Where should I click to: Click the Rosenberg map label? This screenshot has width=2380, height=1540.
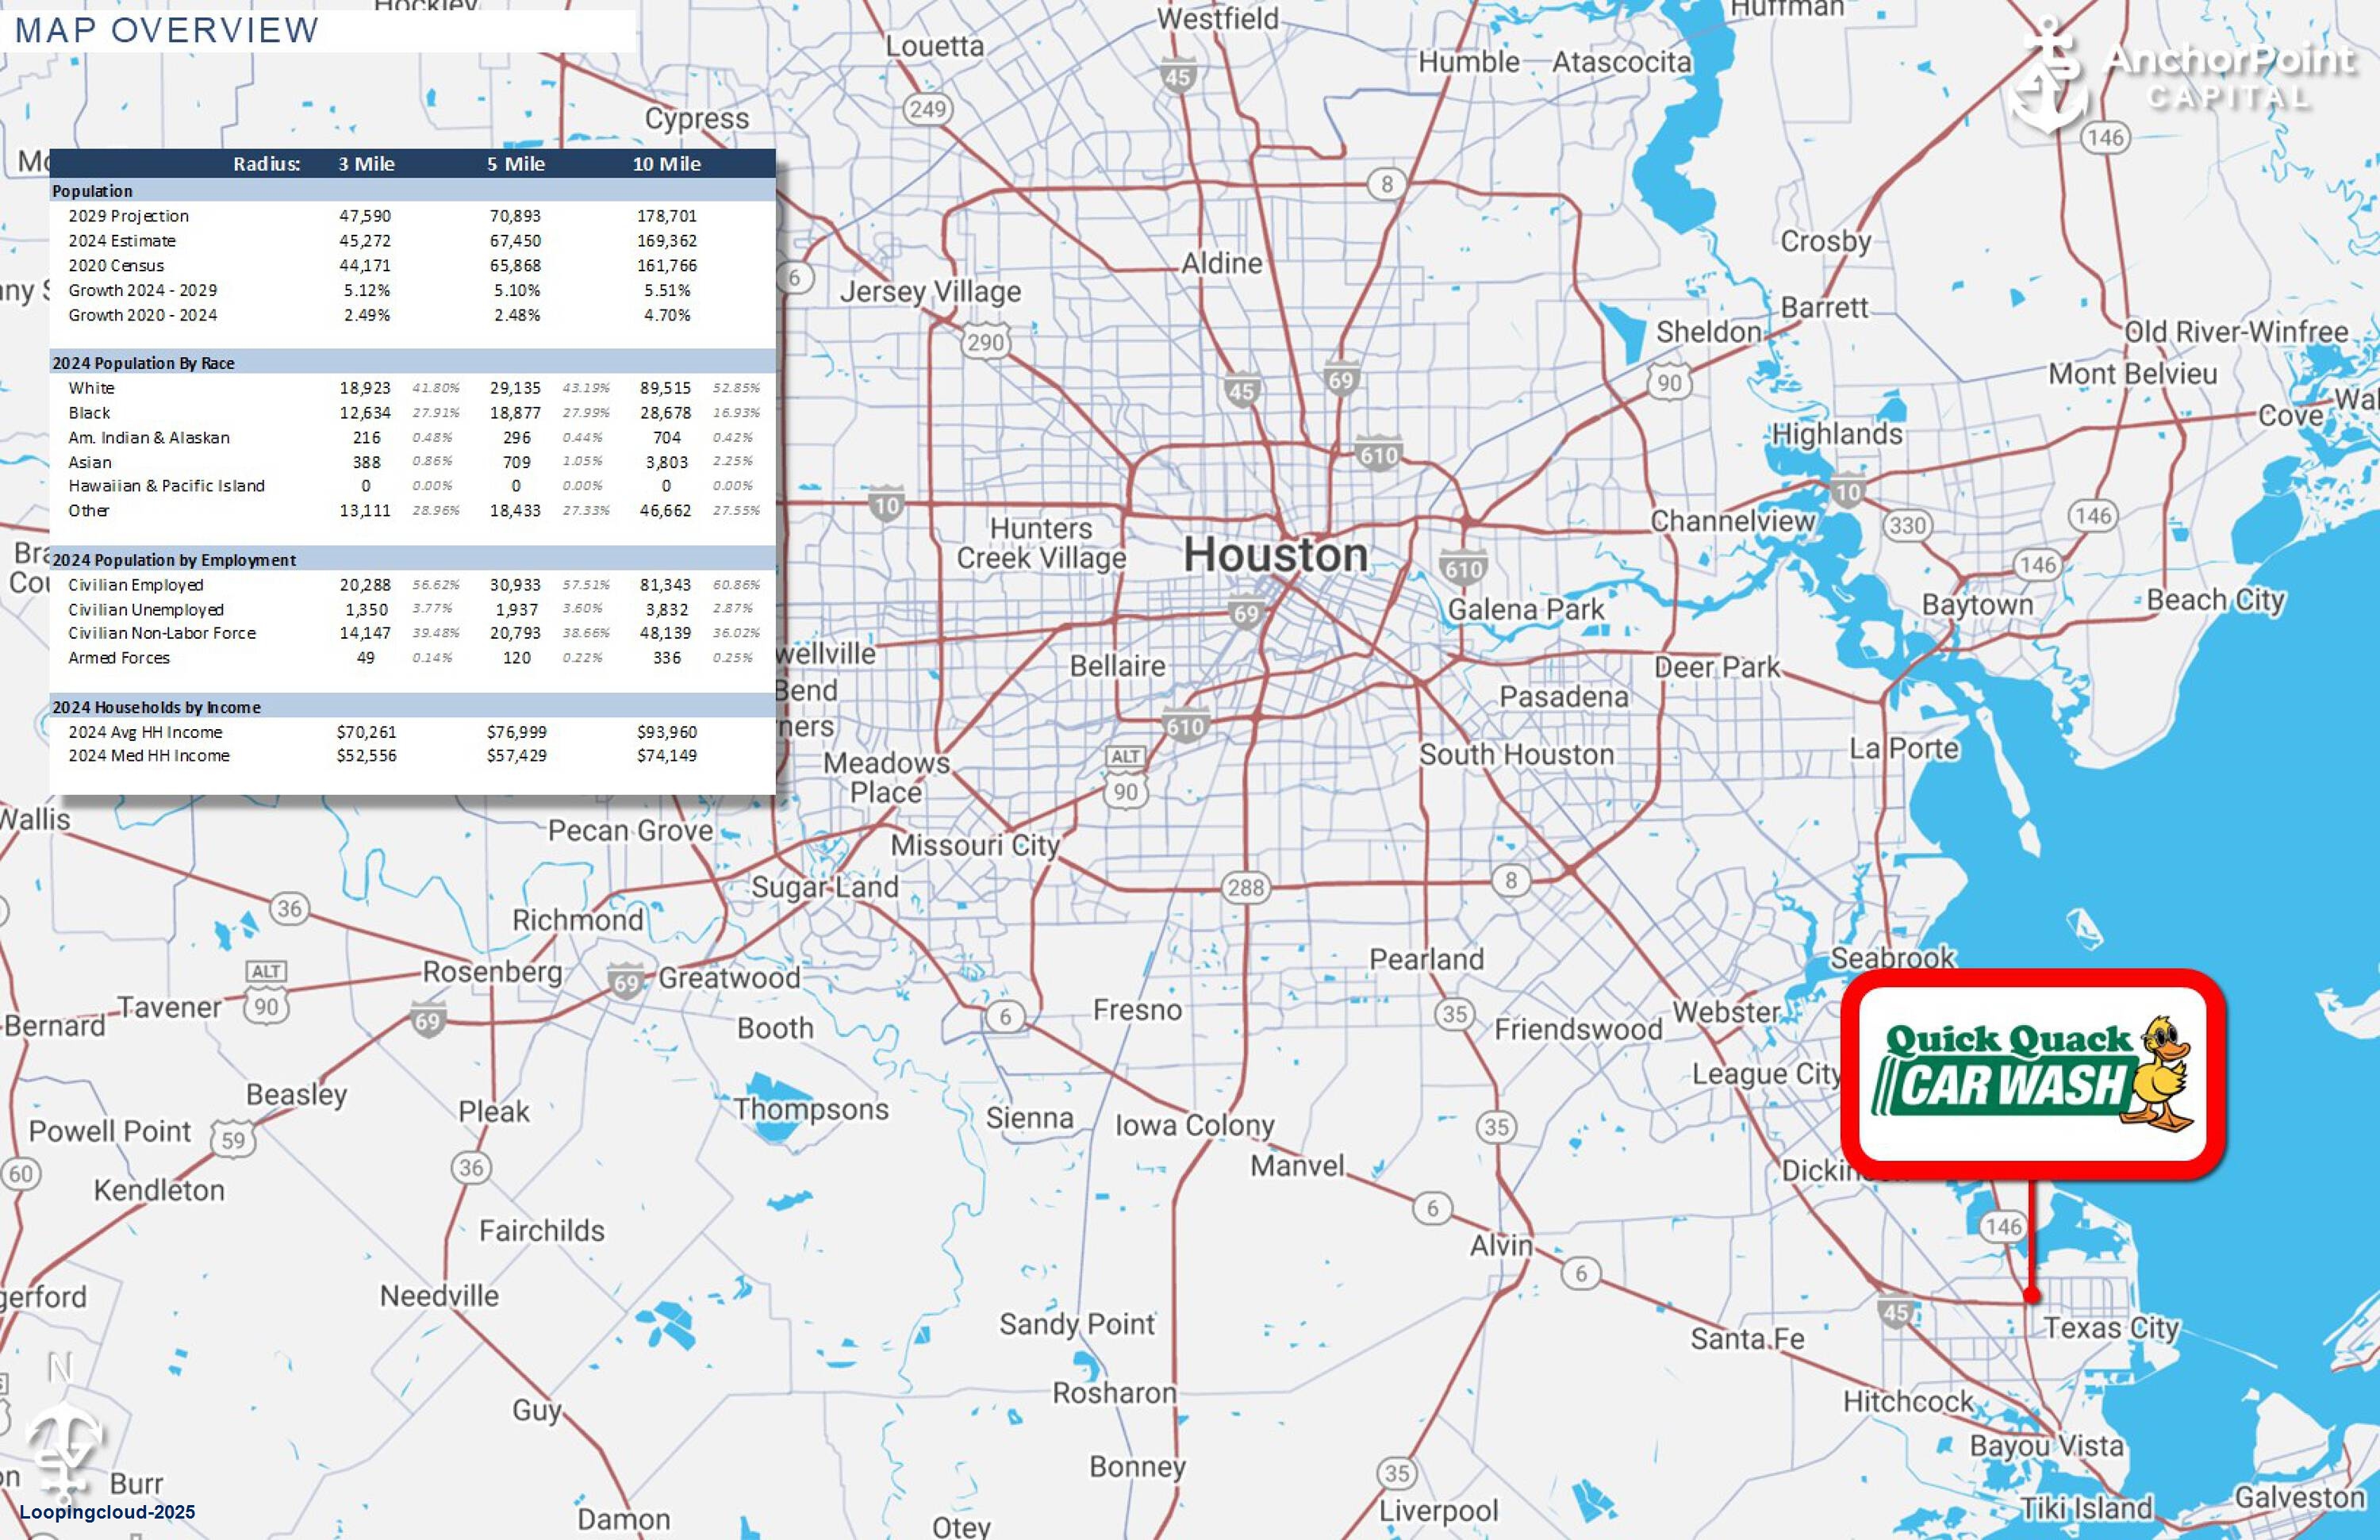(491, 972)
